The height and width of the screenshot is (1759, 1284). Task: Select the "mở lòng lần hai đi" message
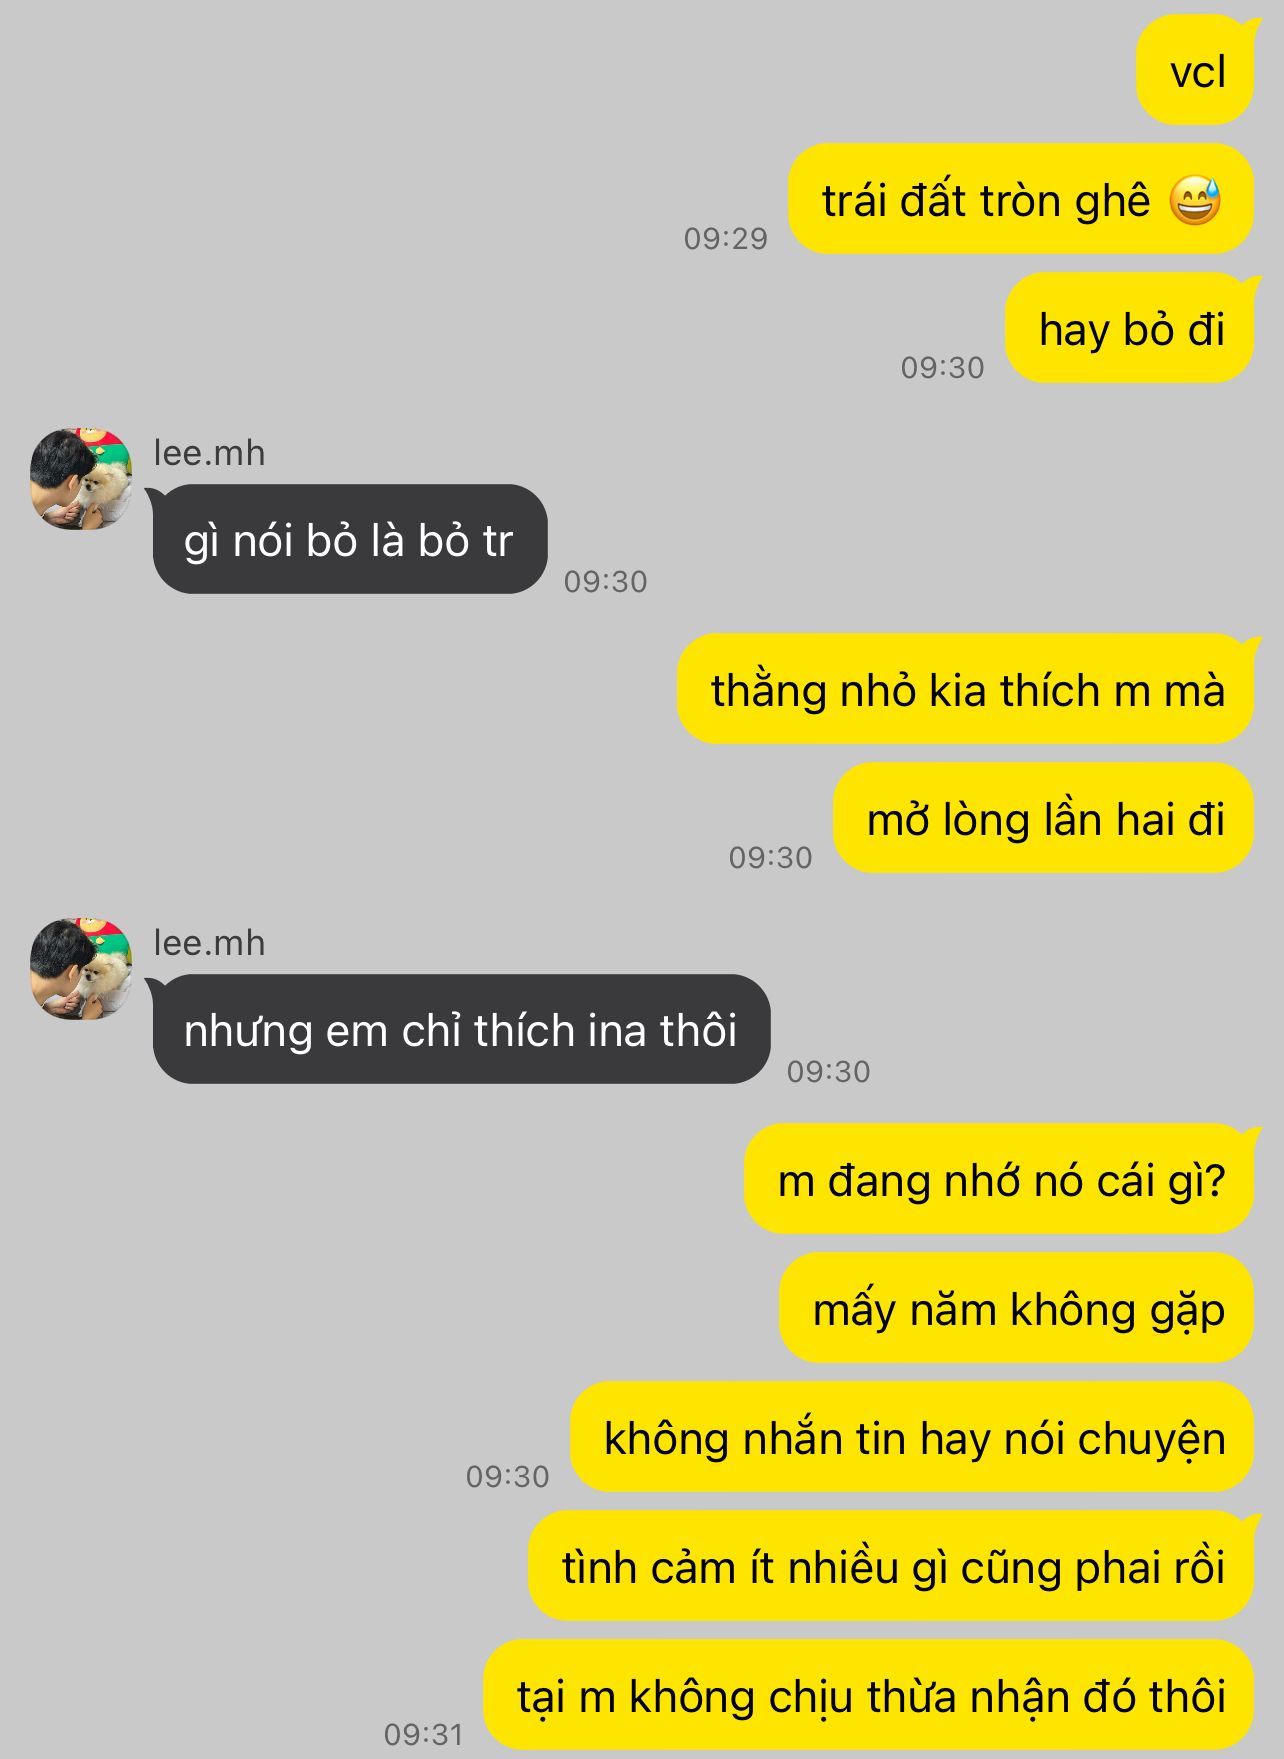click(x=1044, y=818)
